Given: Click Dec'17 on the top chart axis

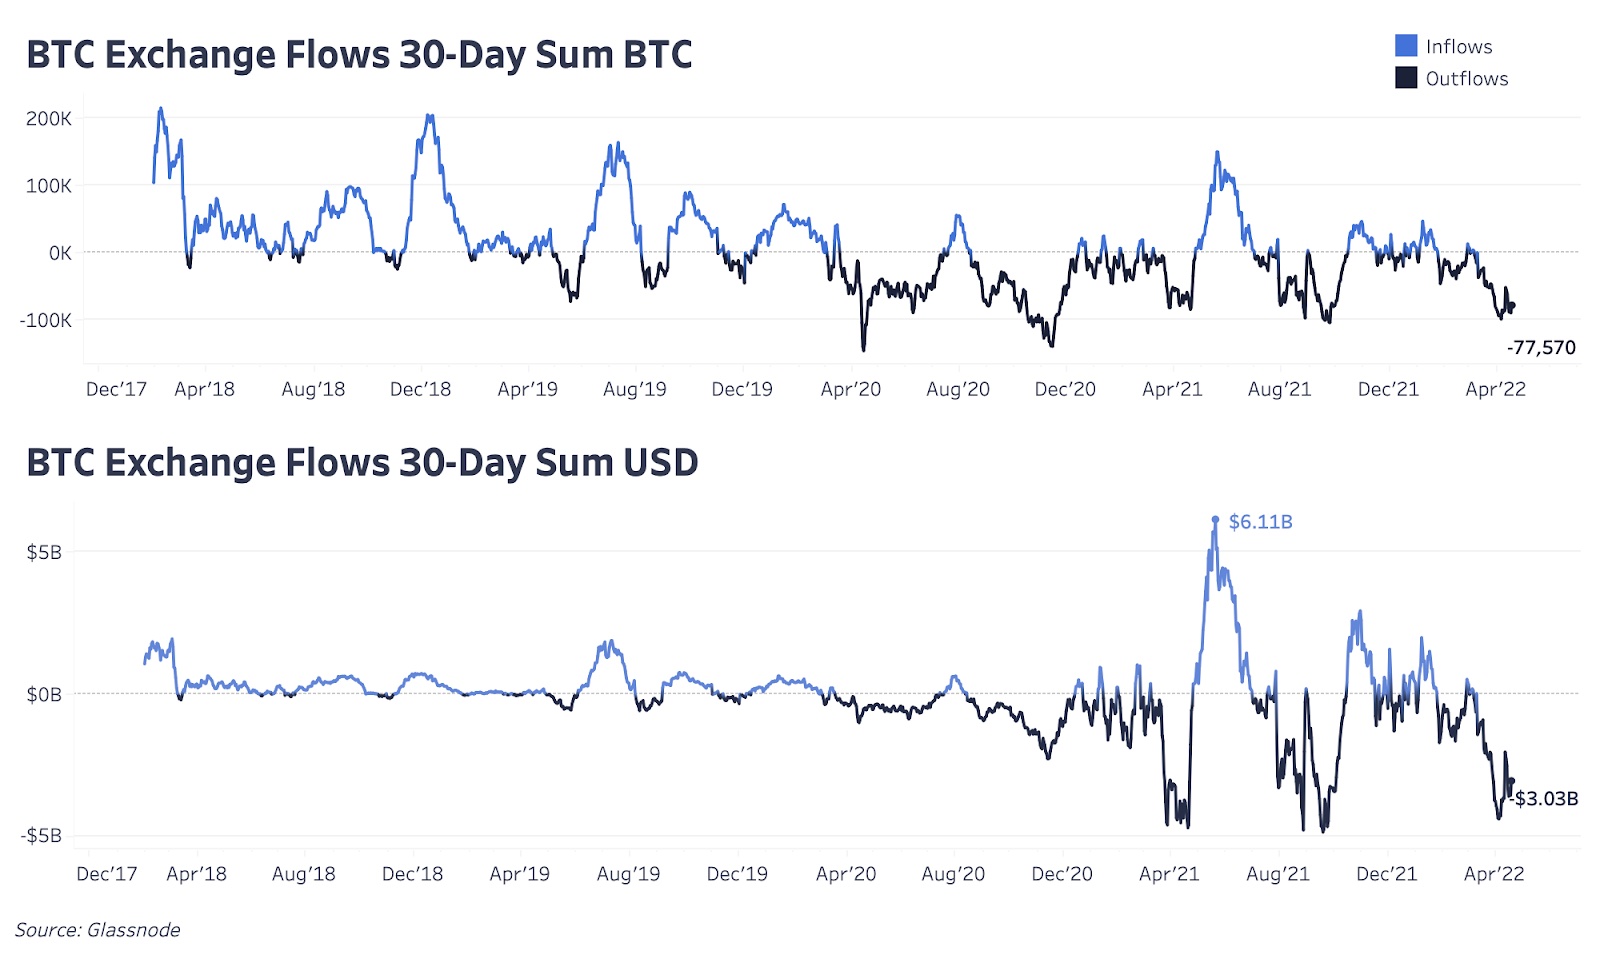Looking at the screenshot, I should click(116, 390).
